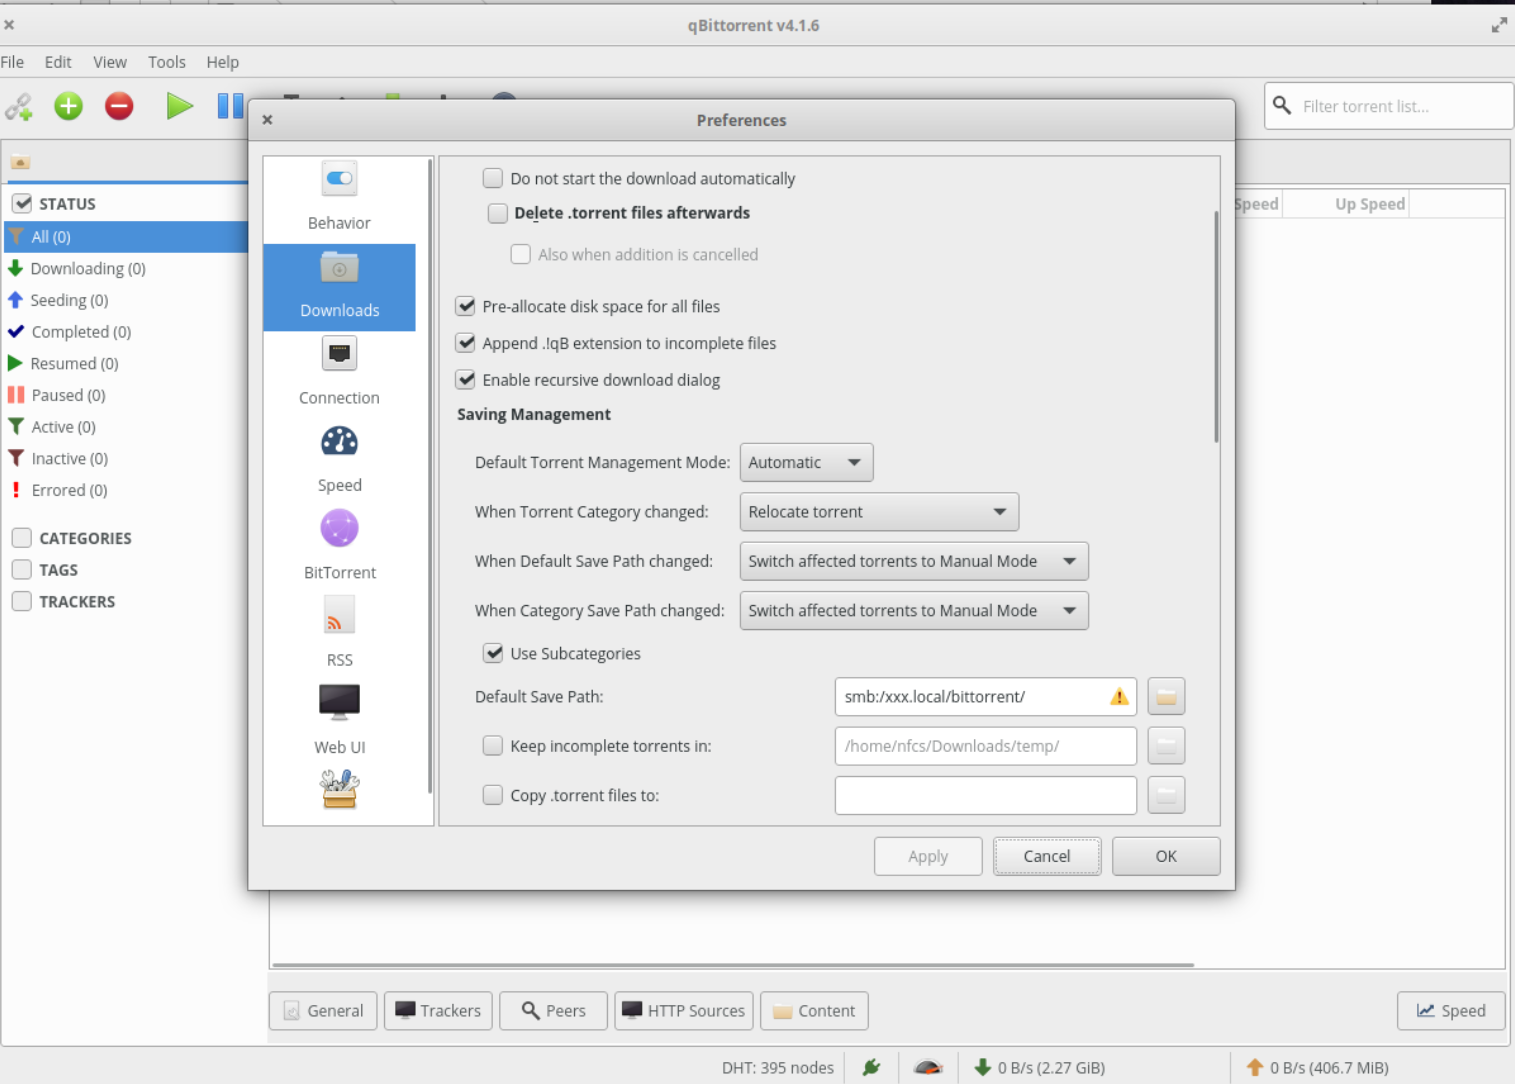The height and width of the screenshot is (1084, 1515).
Task: Click the folder browse icon next to Default Save Path
Action: [1165, 696]
